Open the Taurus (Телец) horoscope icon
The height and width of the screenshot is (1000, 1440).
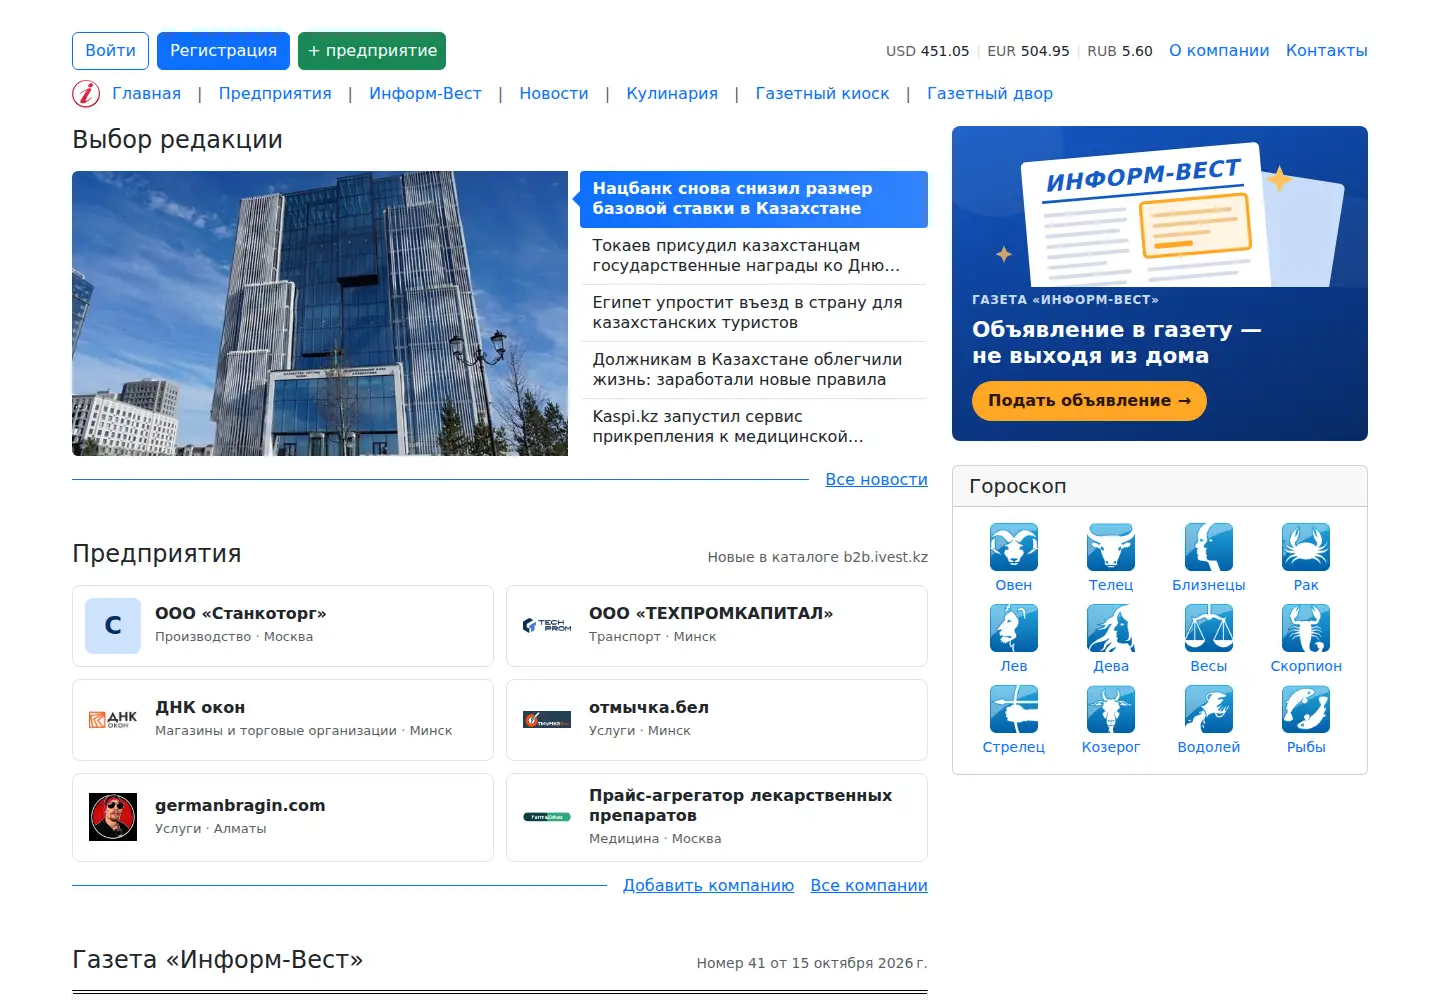coord(1111,547)
